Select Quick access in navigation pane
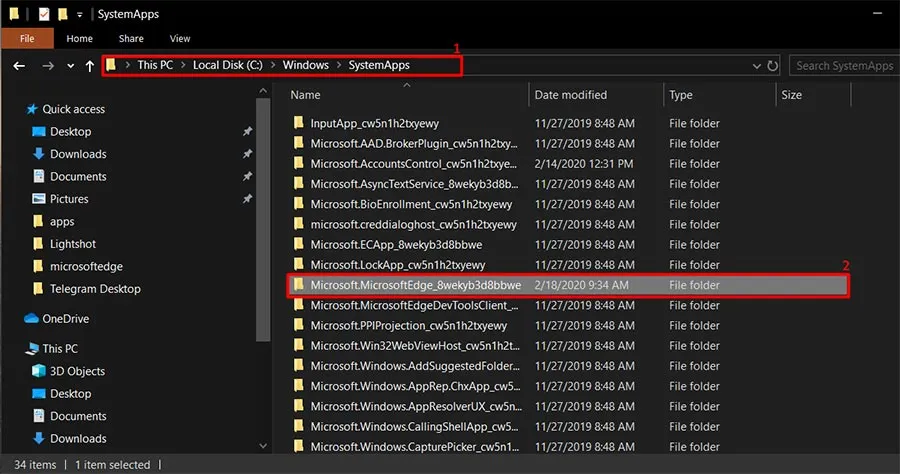Image resolution: width=900 pixels, height=474 pixels. coord(73,109)
